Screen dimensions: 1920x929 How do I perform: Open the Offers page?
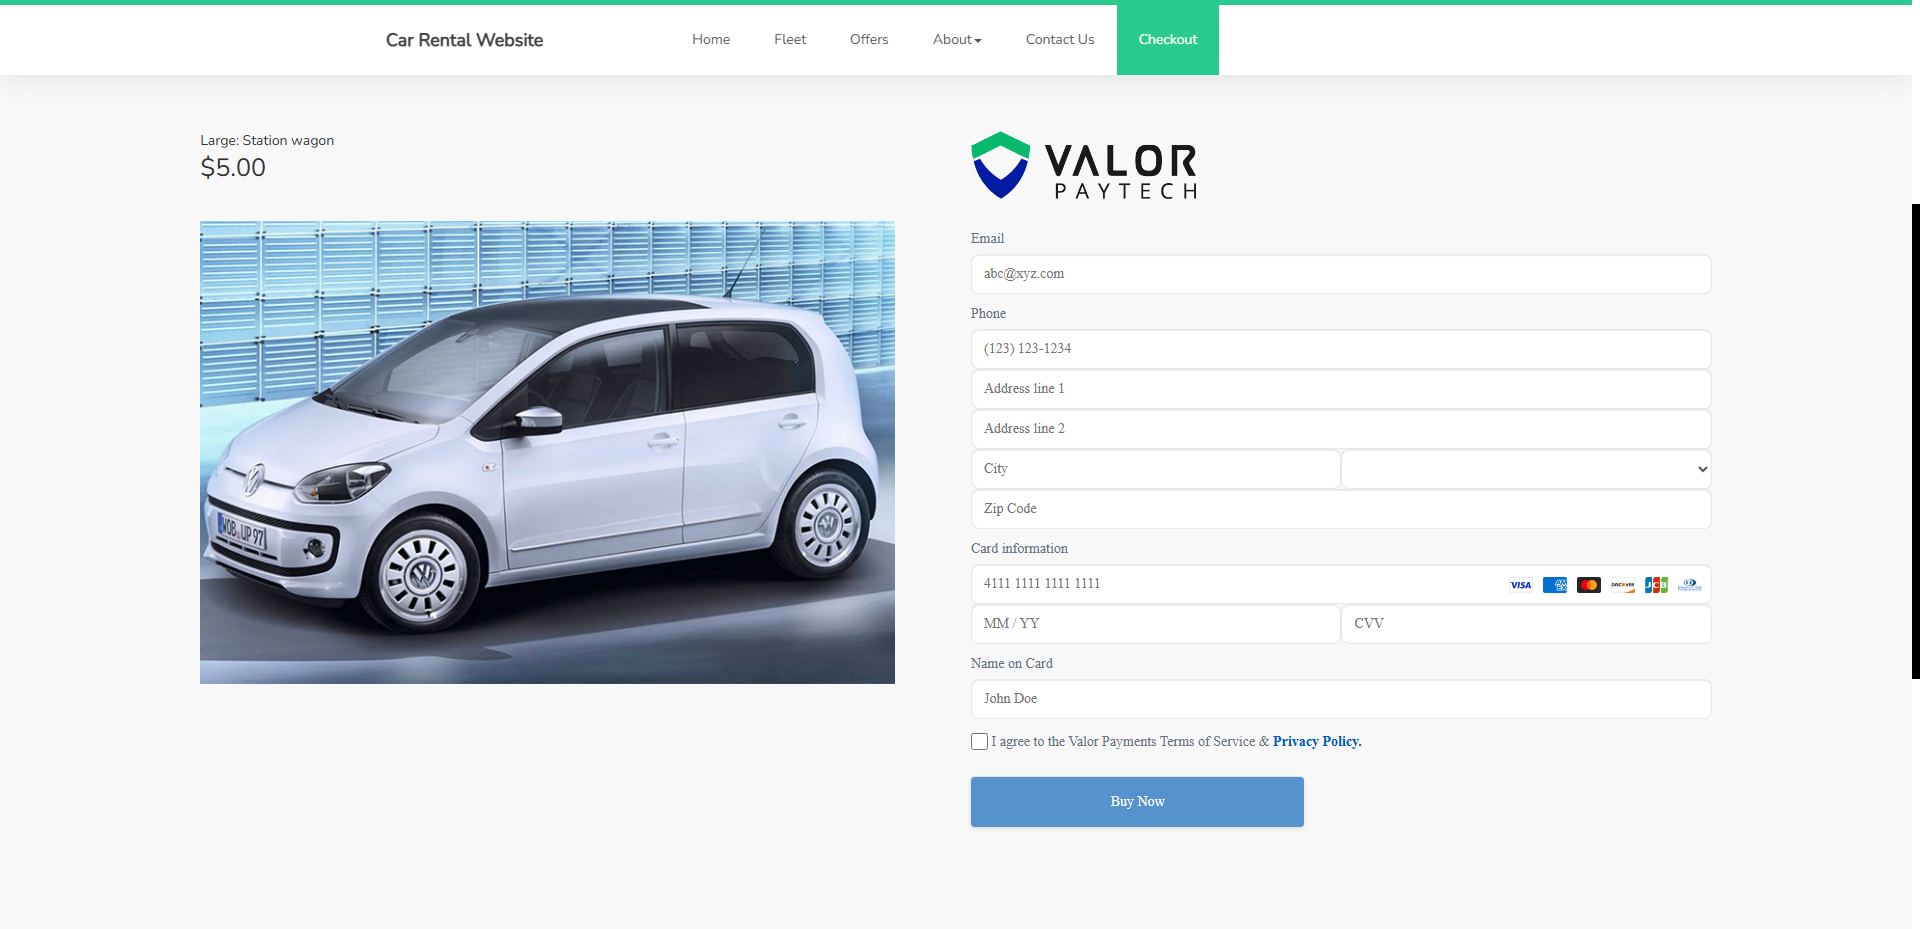point(869,40)
